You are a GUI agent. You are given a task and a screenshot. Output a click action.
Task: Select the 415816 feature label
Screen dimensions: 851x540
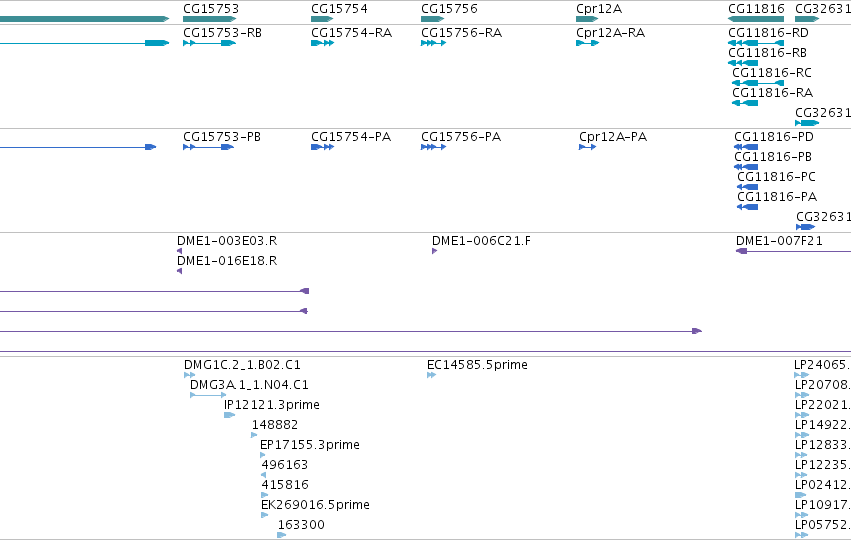click(x=285, y=485)
